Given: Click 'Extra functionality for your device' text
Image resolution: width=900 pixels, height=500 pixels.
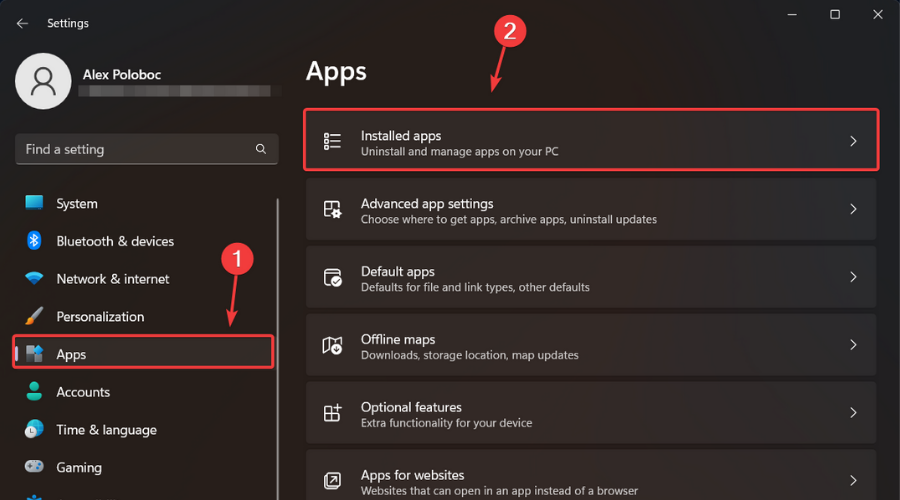Looking at the screenshot, I should (x=446, y=423).
